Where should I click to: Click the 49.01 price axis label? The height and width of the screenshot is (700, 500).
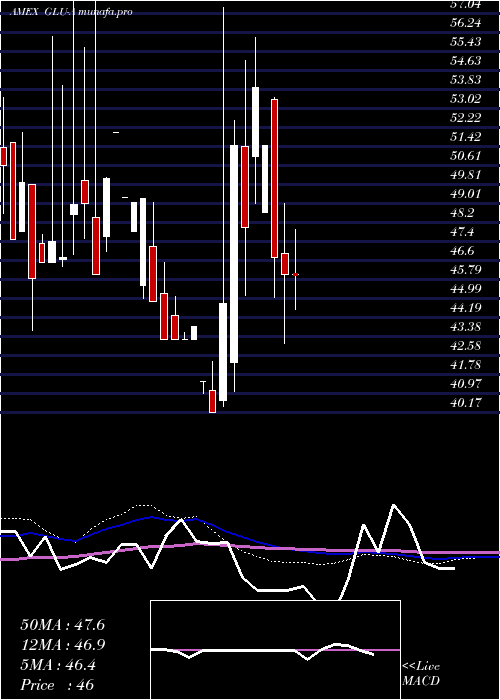coord(465,194)
